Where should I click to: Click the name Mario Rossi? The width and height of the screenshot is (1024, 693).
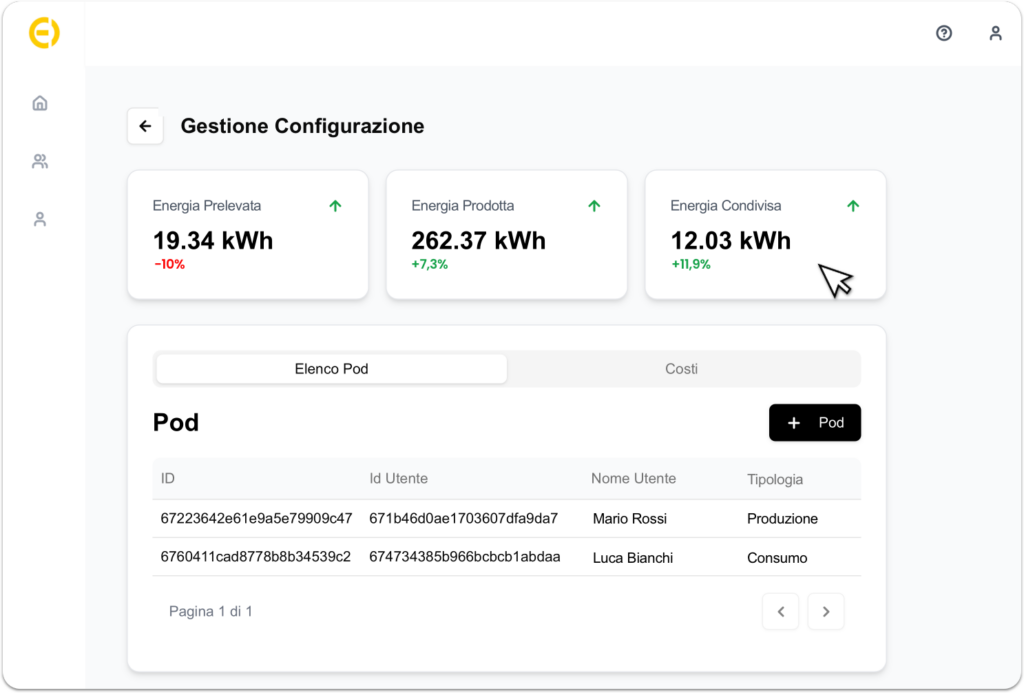(630, 519)
